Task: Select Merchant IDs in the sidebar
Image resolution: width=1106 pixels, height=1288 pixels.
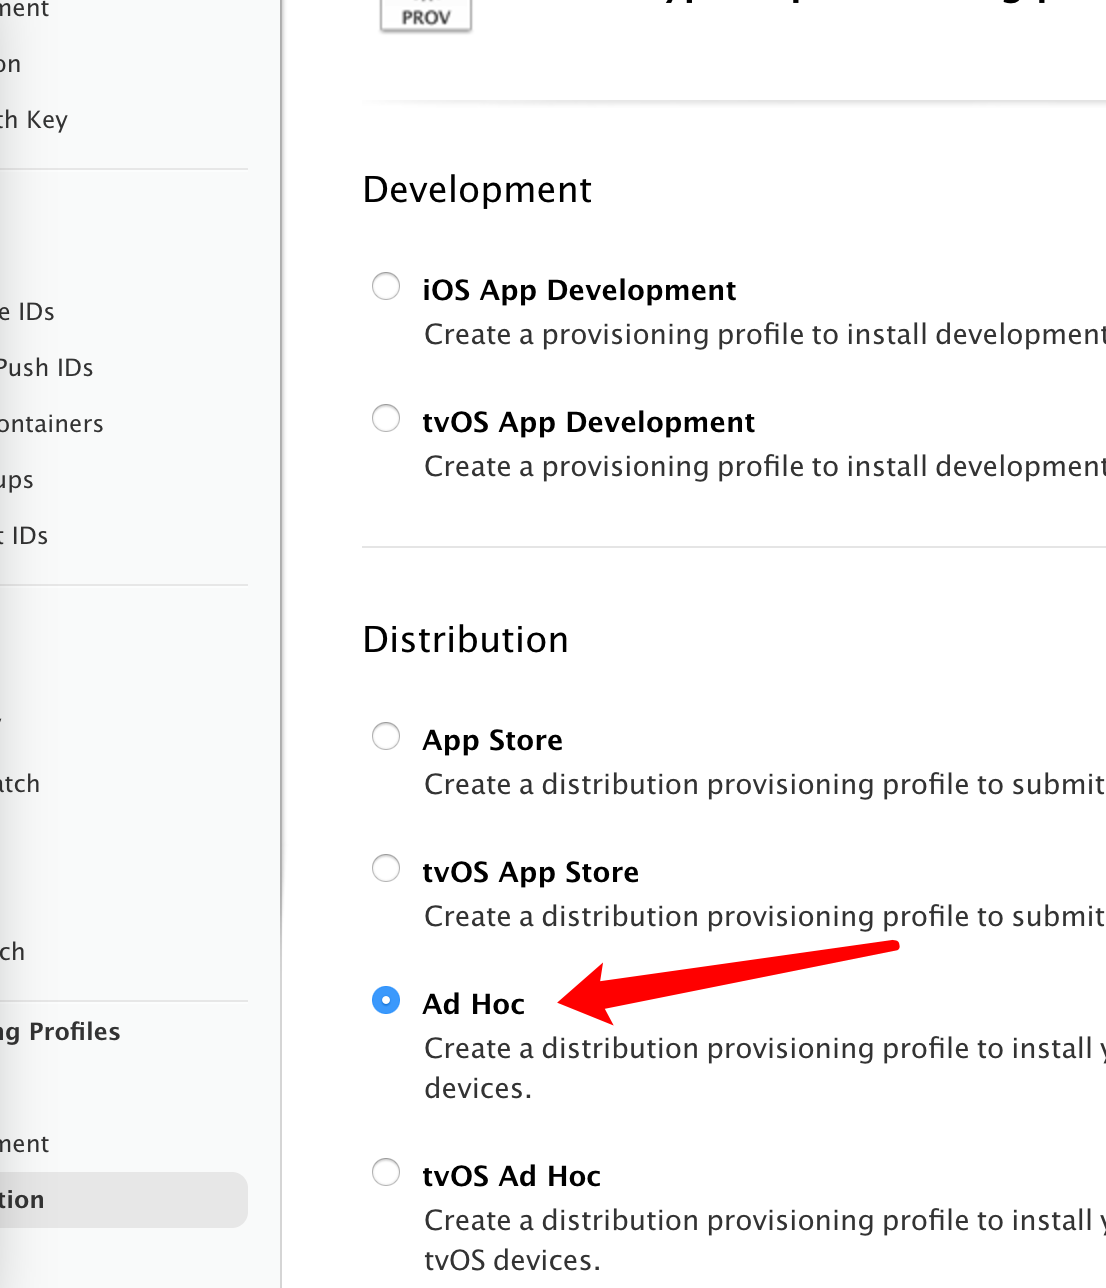Action: pos(24,536)
